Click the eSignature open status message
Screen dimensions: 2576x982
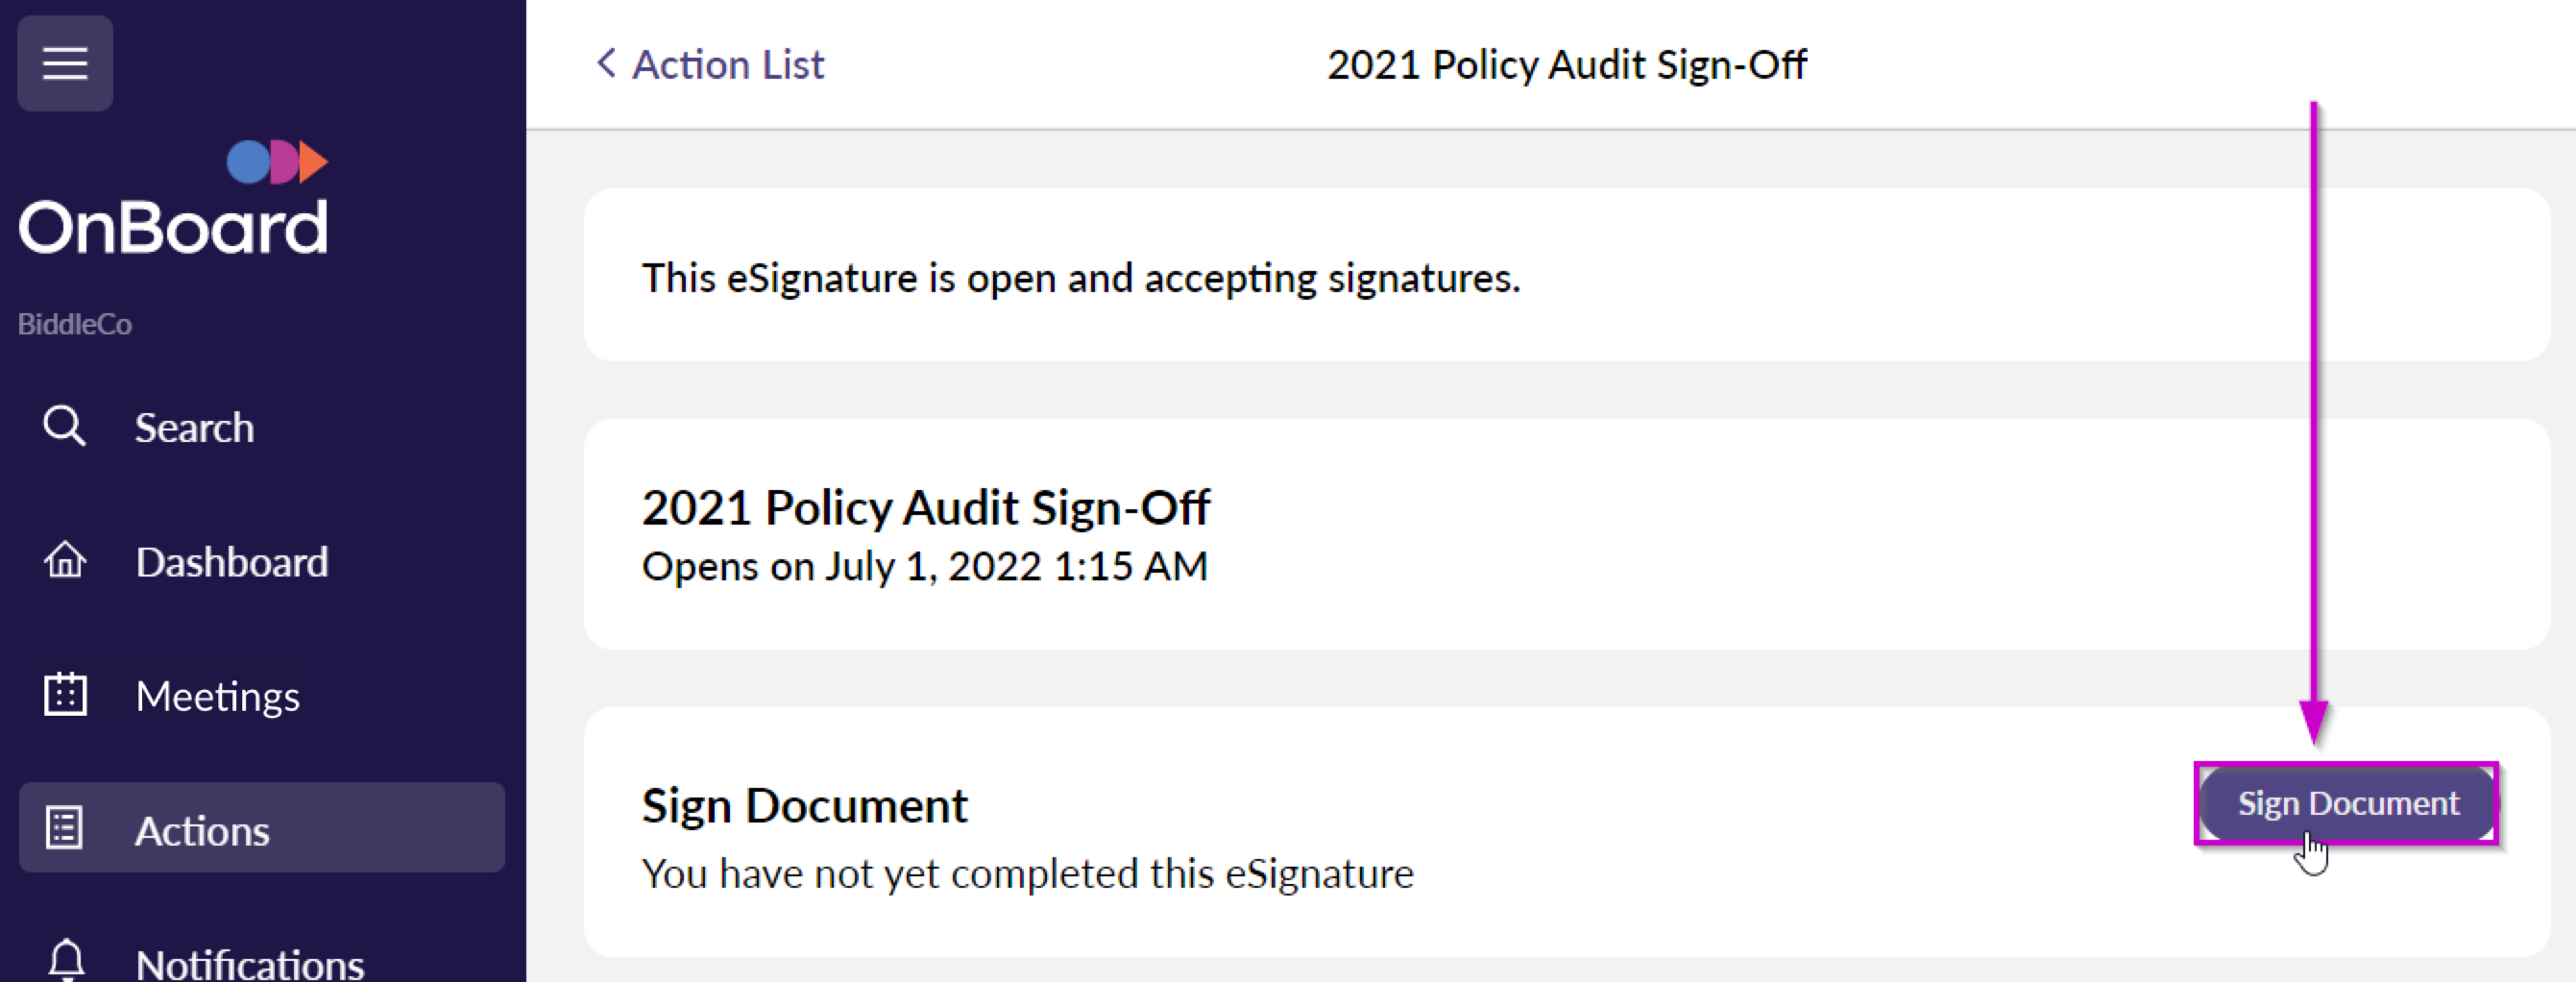[1080, 277]
